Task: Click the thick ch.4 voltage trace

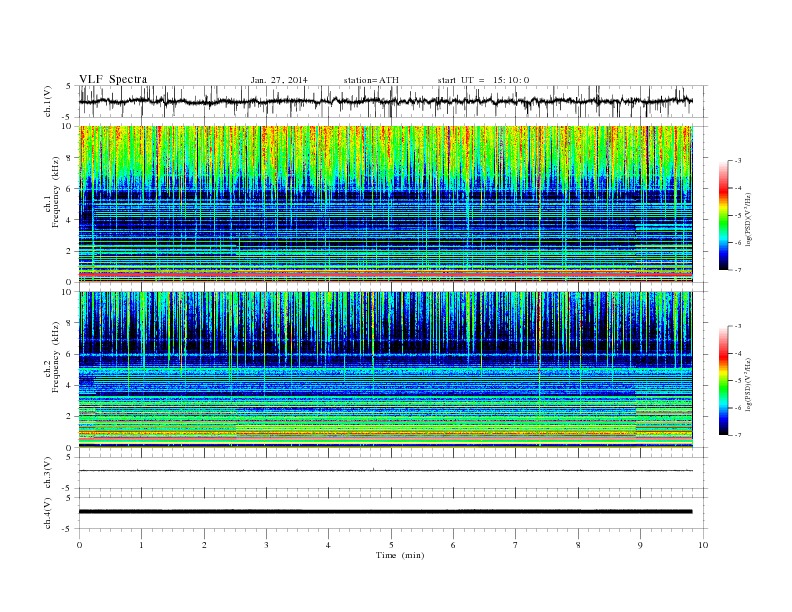Action: (386, 512)
